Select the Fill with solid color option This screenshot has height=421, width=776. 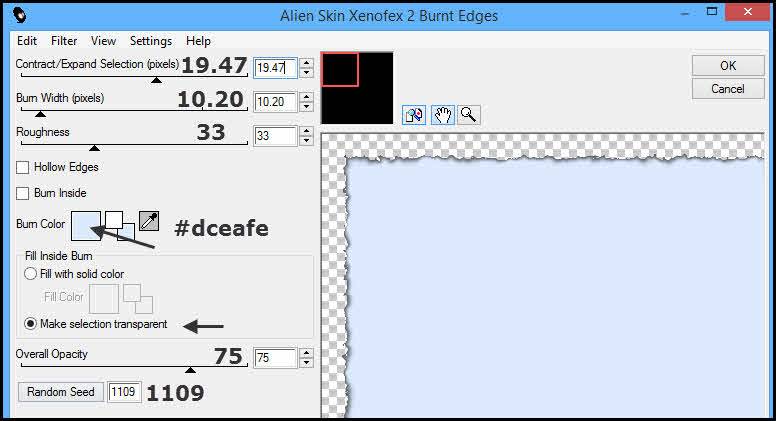(x=30, y=274)
